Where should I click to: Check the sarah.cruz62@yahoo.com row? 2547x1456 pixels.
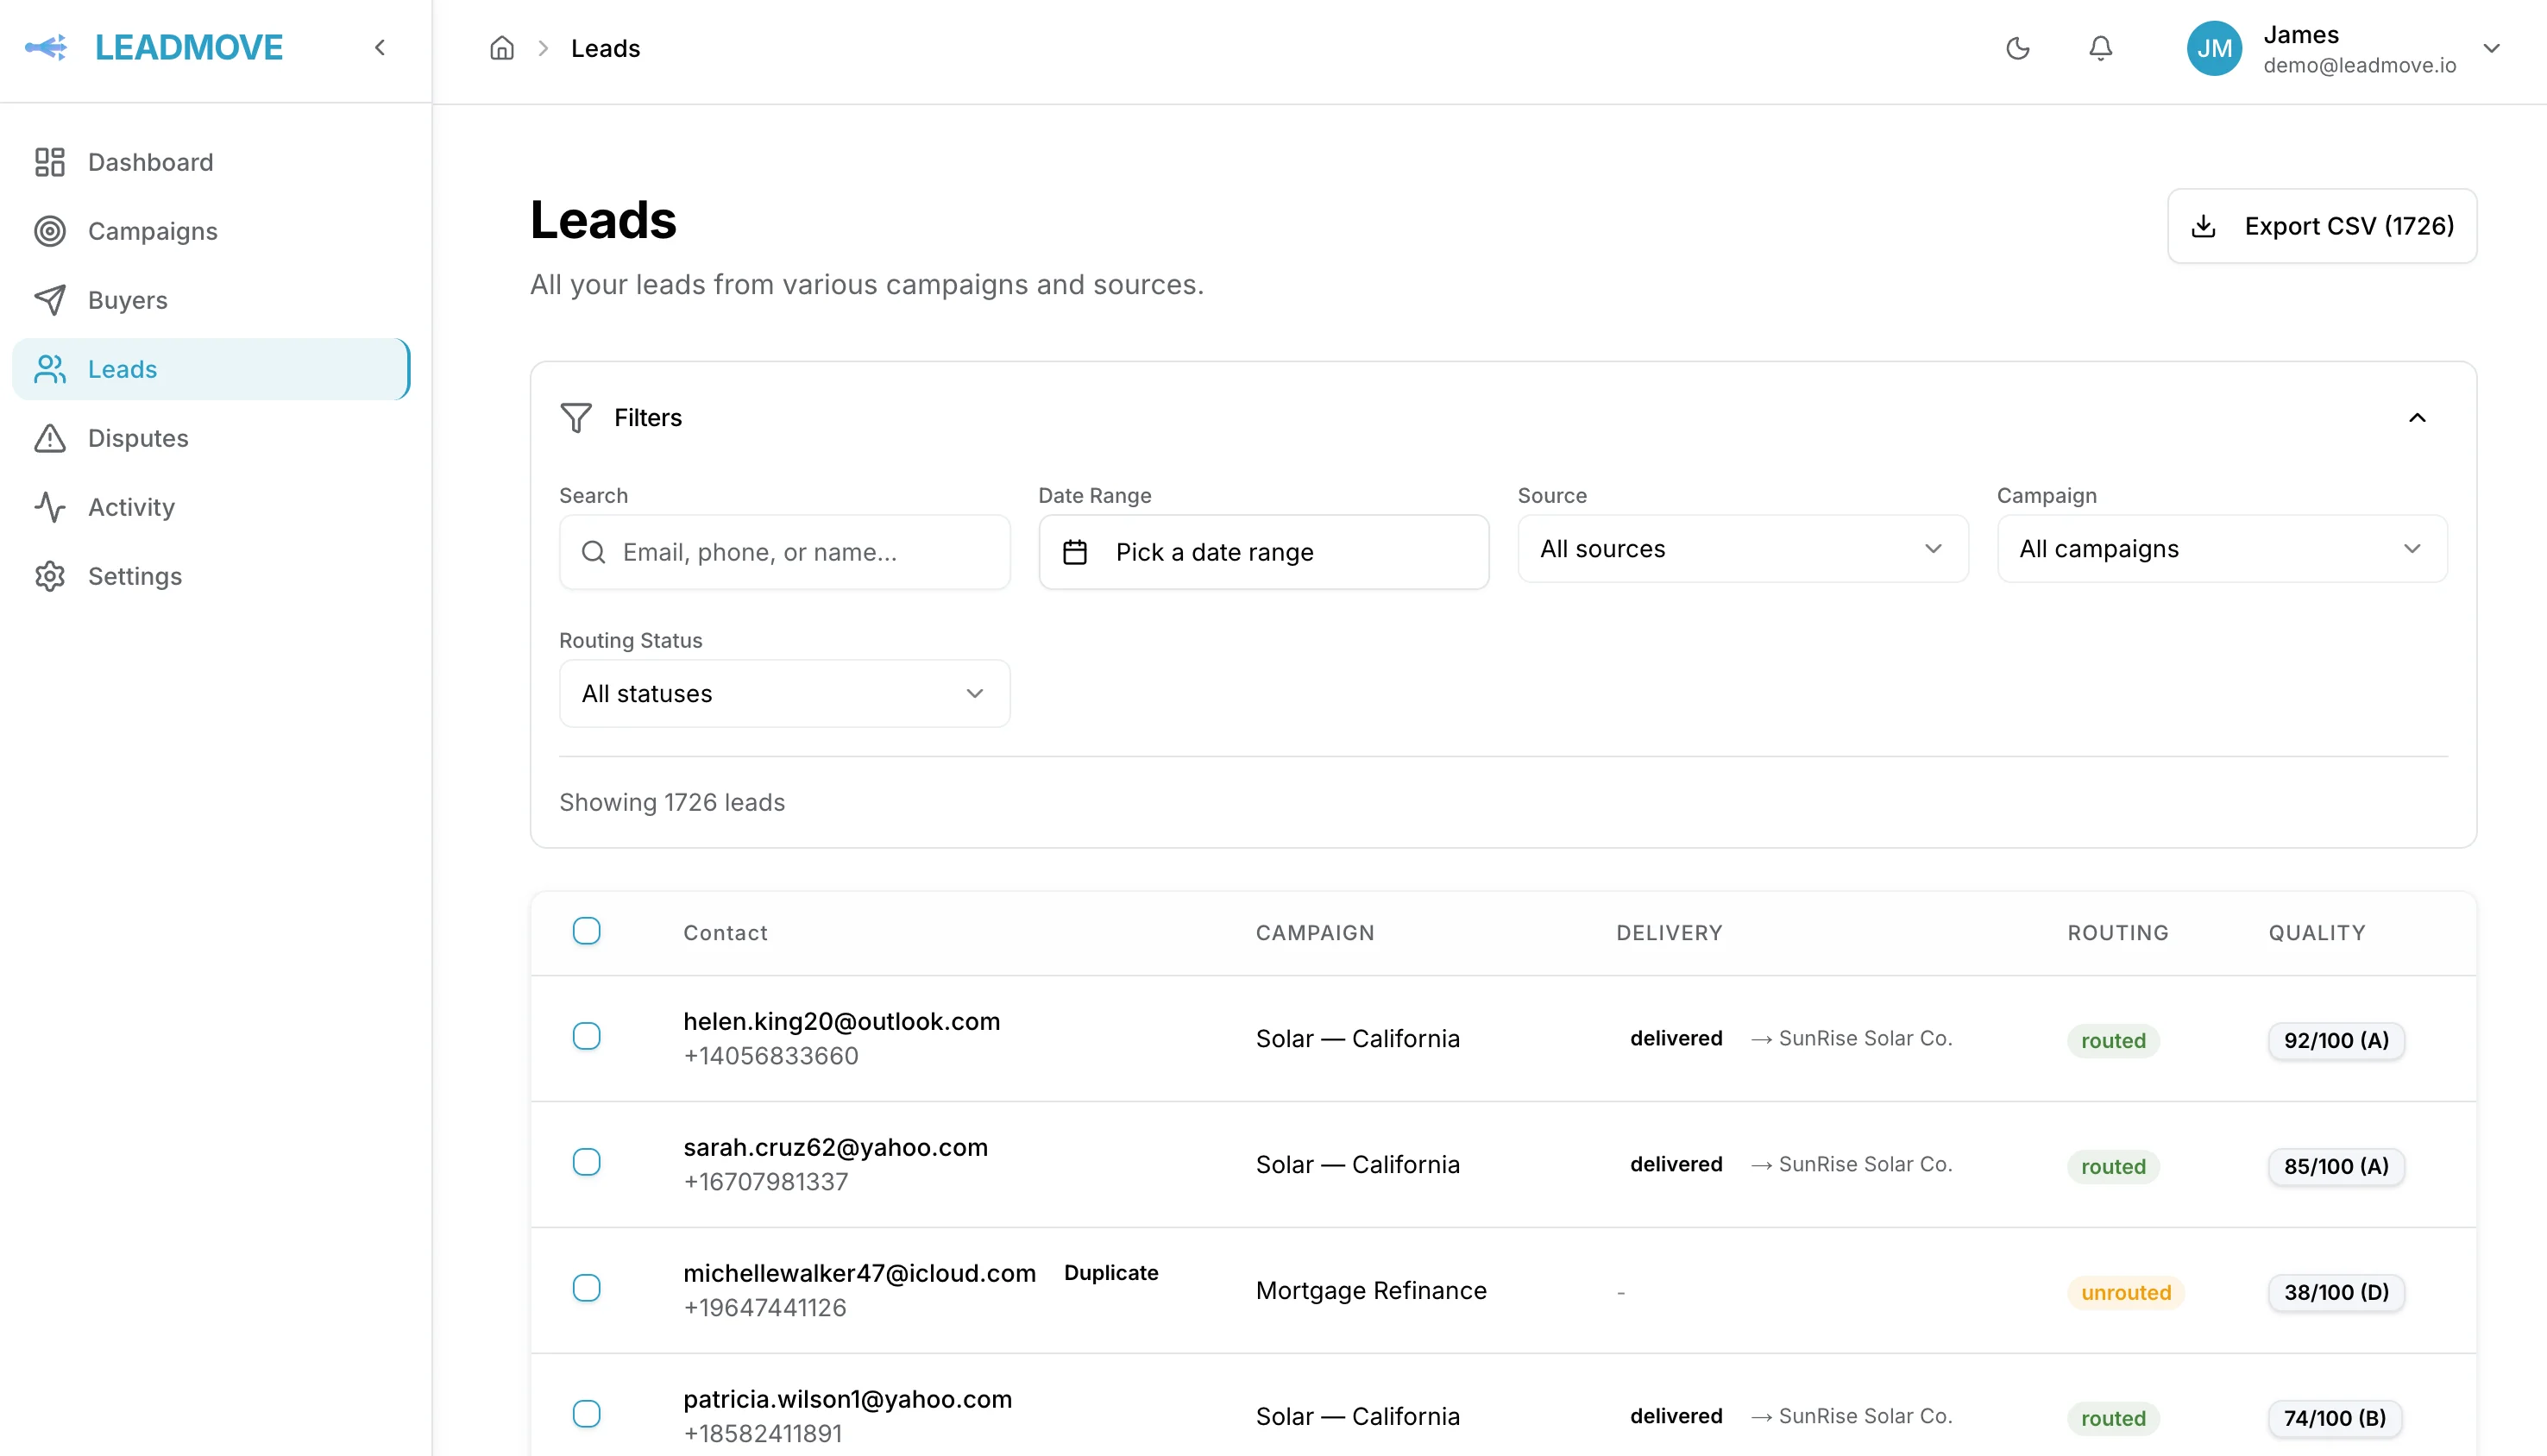pos(587,1162)
